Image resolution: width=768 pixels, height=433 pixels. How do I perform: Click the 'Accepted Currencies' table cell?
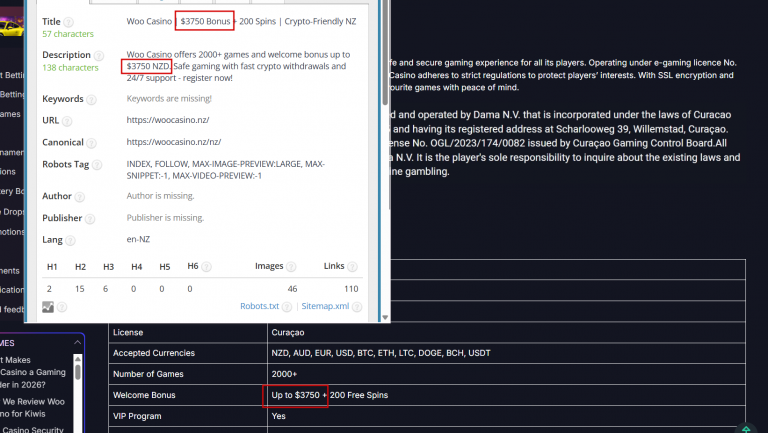pyautogui.click(x=188, y=353)
